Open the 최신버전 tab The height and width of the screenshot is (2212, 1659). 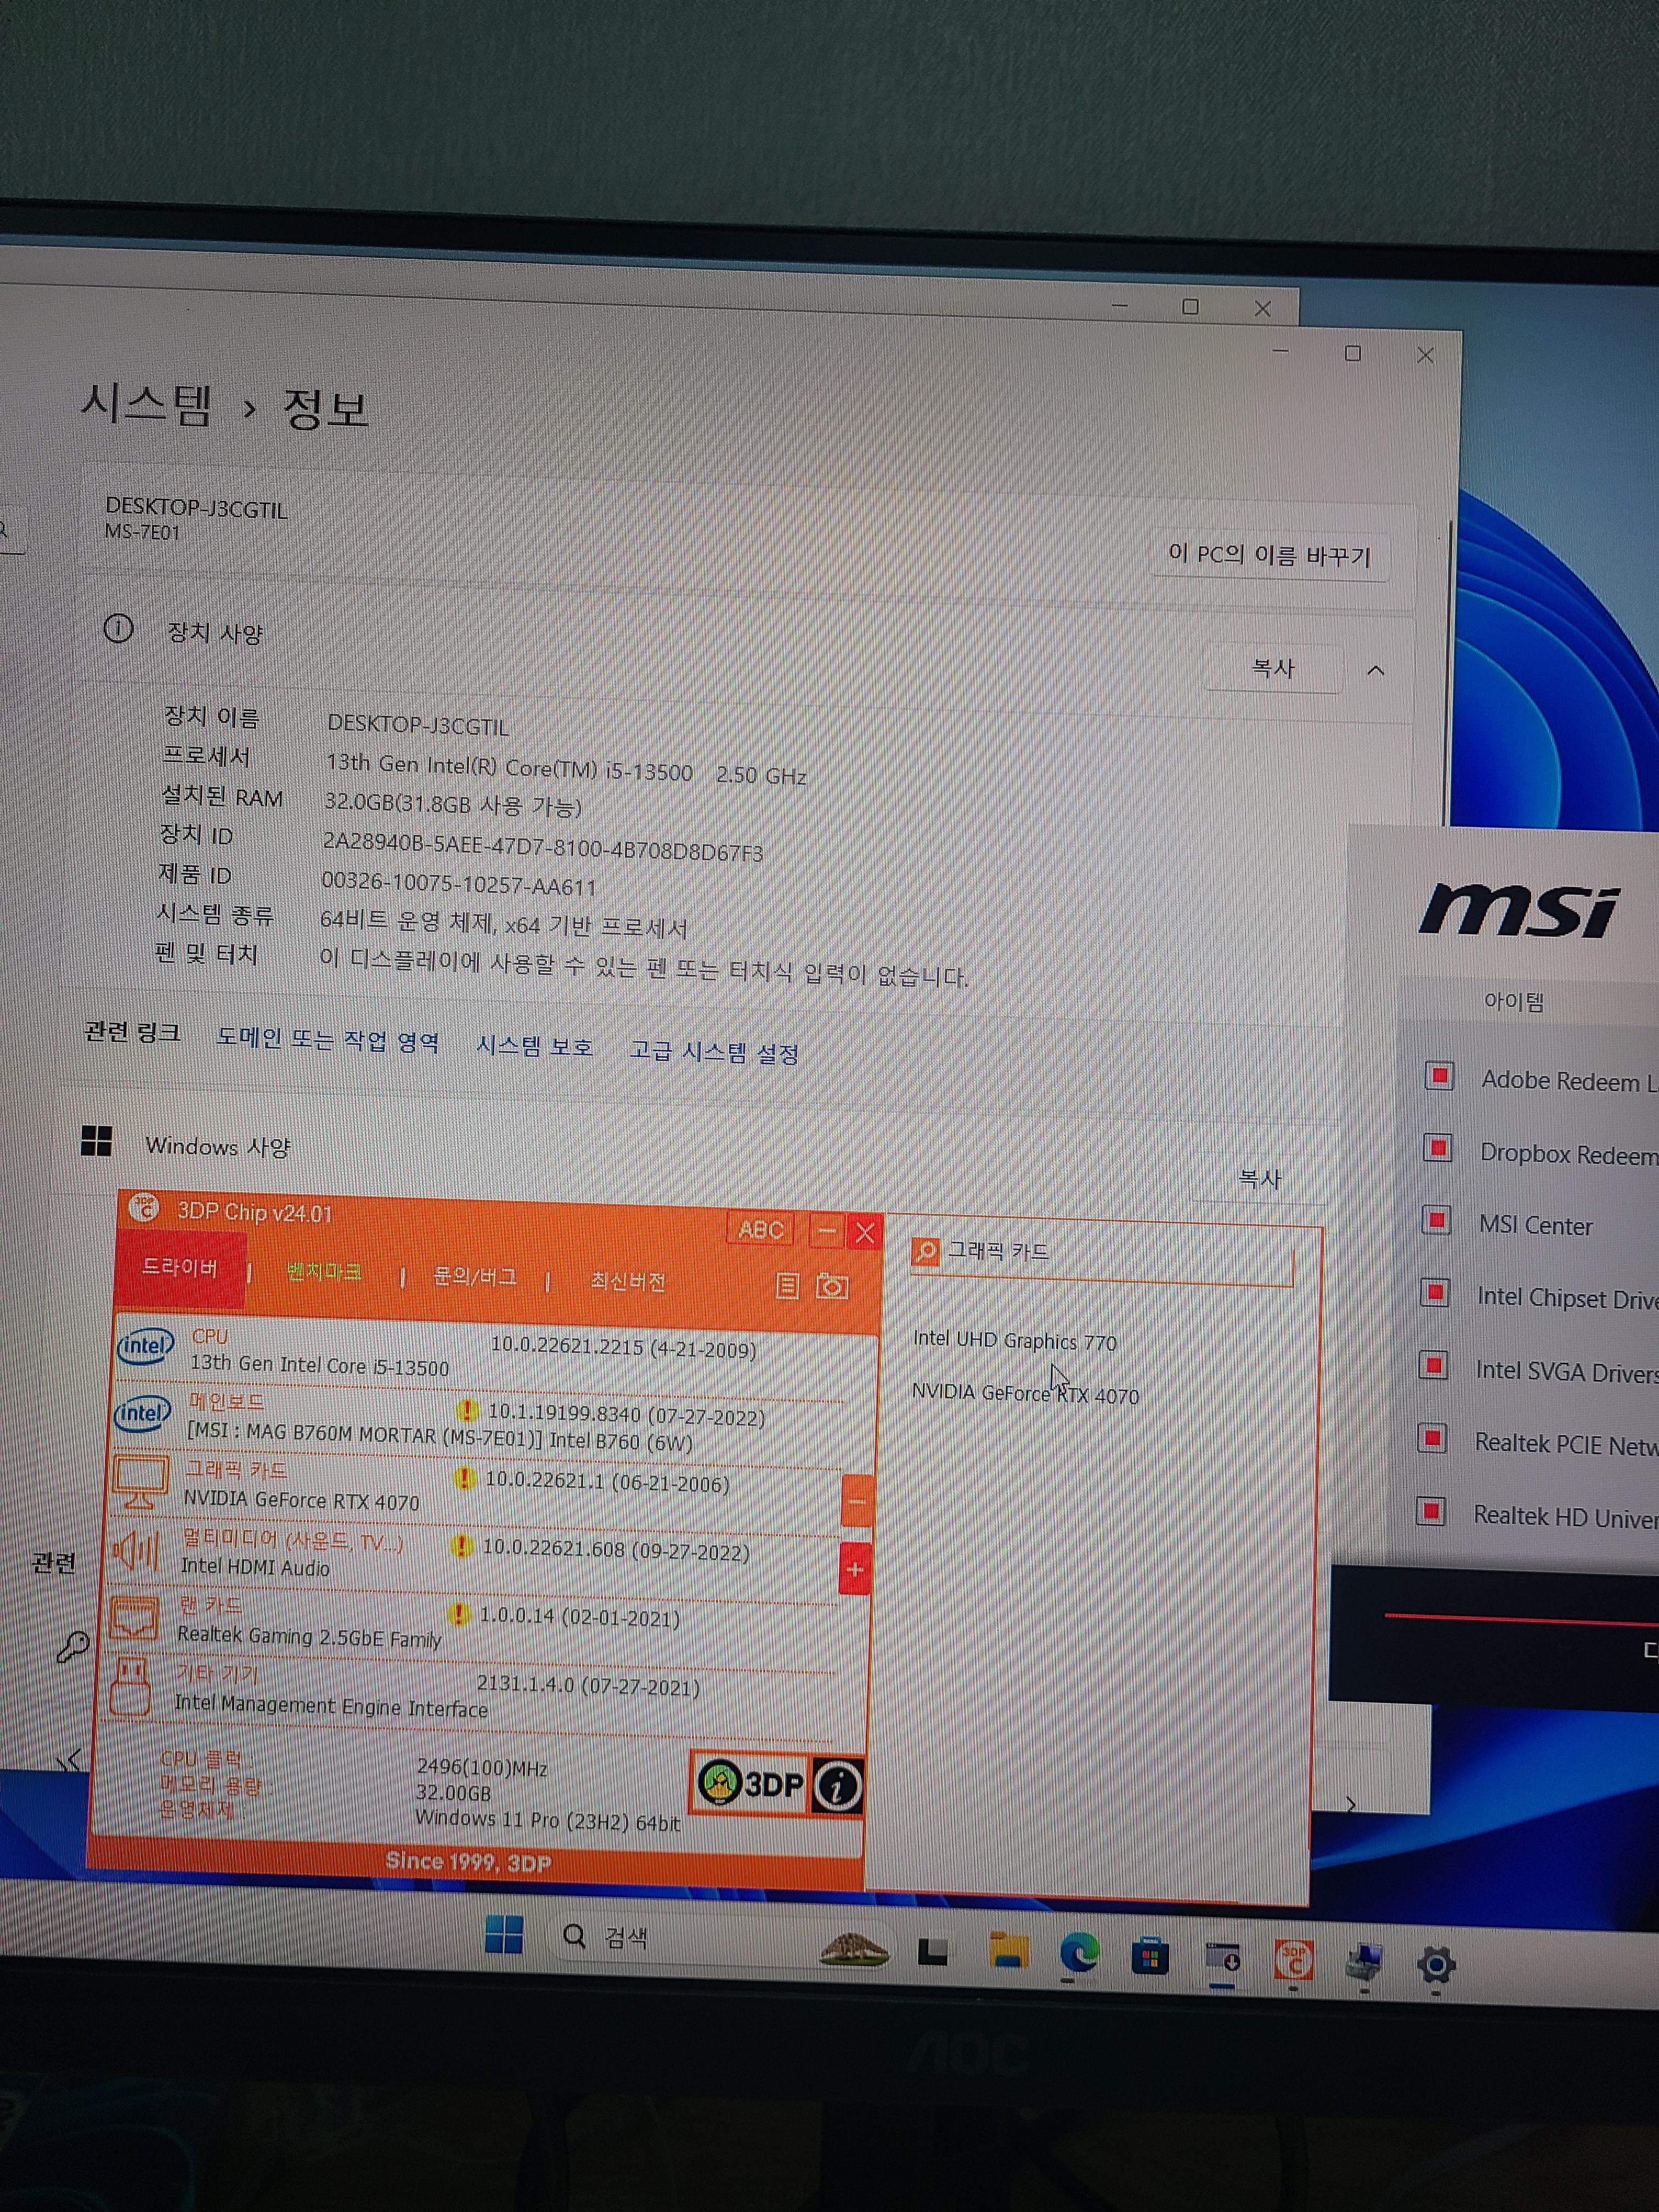(x=628, y=1281)
